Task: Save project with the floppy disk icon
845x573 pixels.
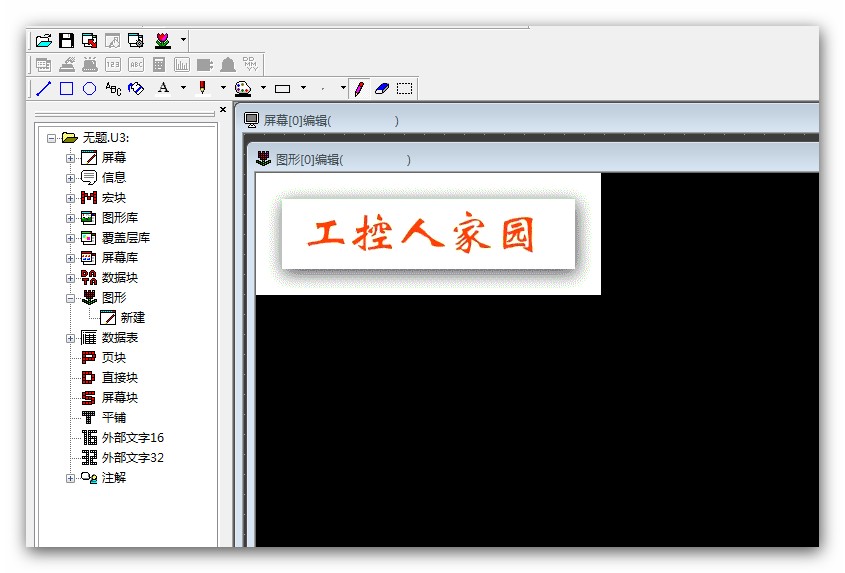Action: coord(66,41)
